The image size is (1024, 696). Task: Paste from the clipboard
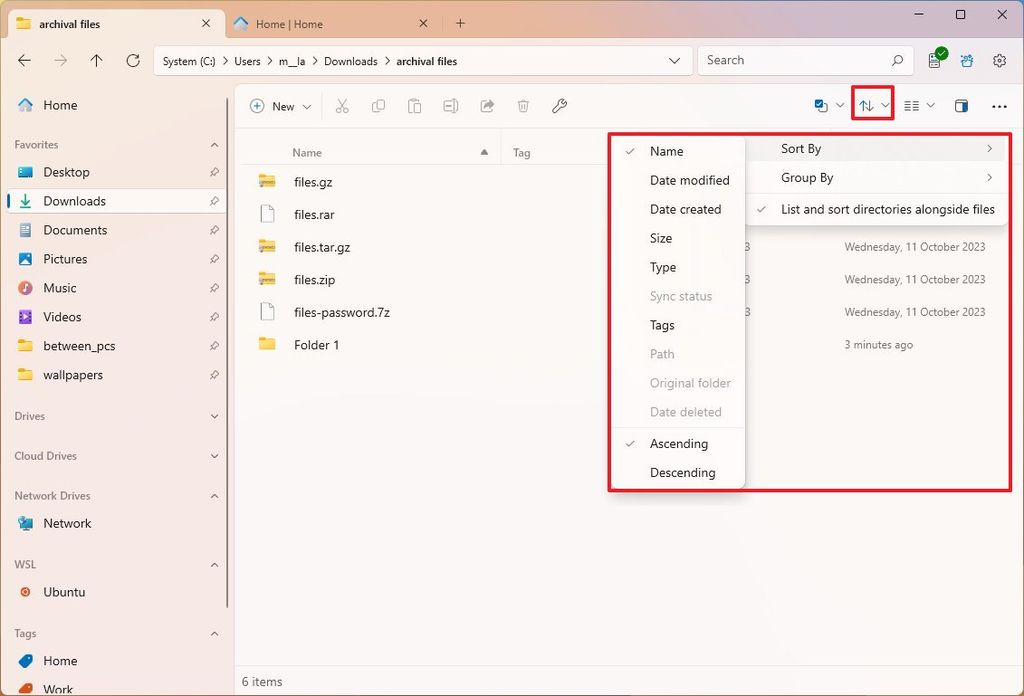click(415, 106)
